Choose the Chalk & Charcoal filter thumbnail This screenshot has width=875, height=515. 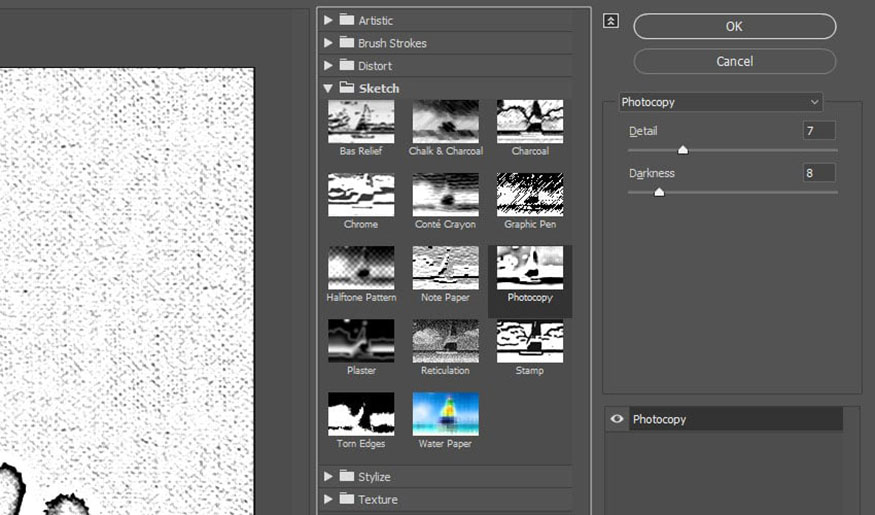coord(445,122)
